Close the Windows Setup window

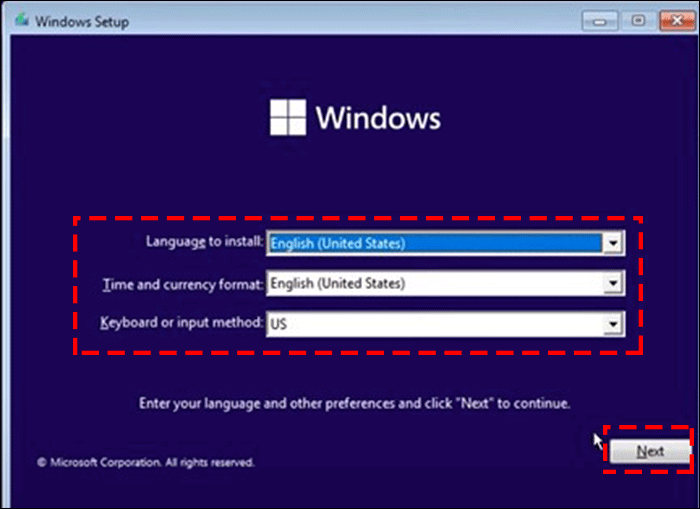(677, 21)
